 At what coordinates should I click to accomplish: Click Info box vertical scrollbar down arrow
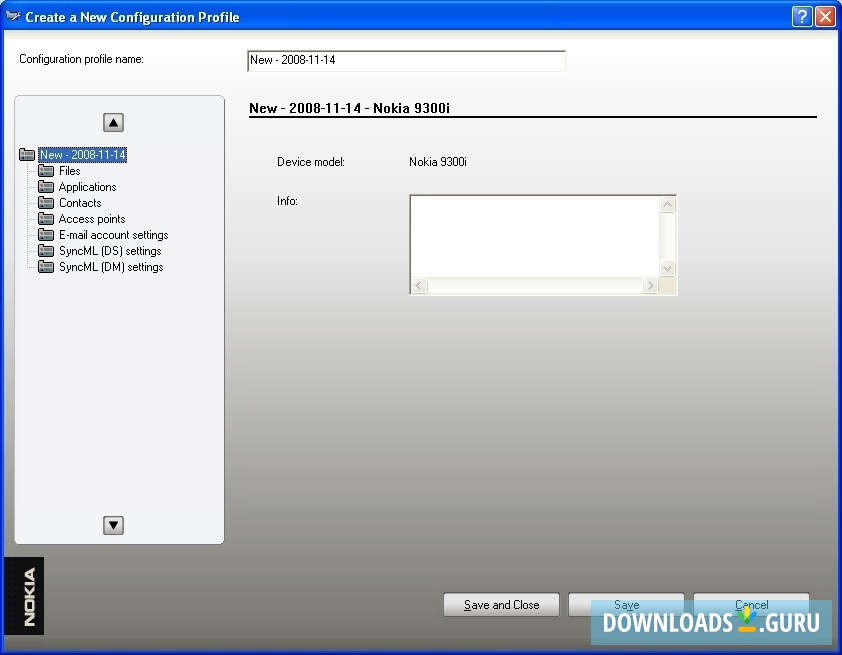[667, 268]
